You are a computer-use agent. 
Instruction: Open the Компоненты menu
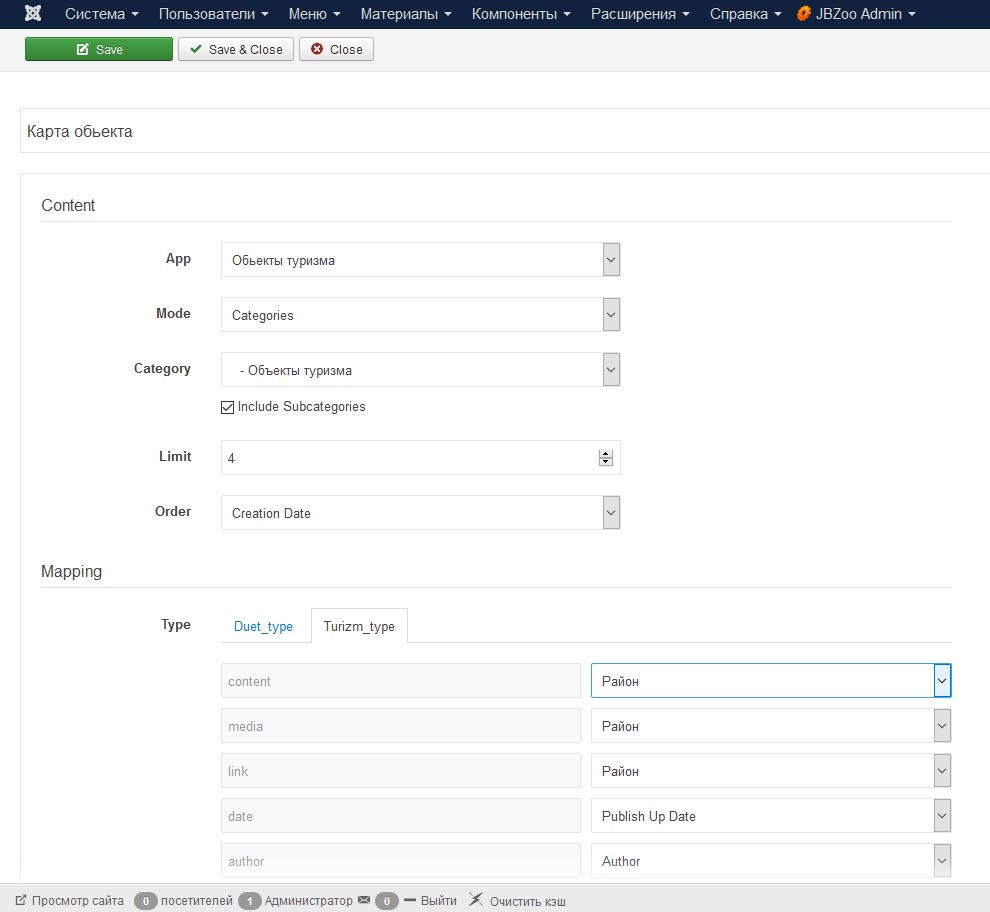[520, 14]
